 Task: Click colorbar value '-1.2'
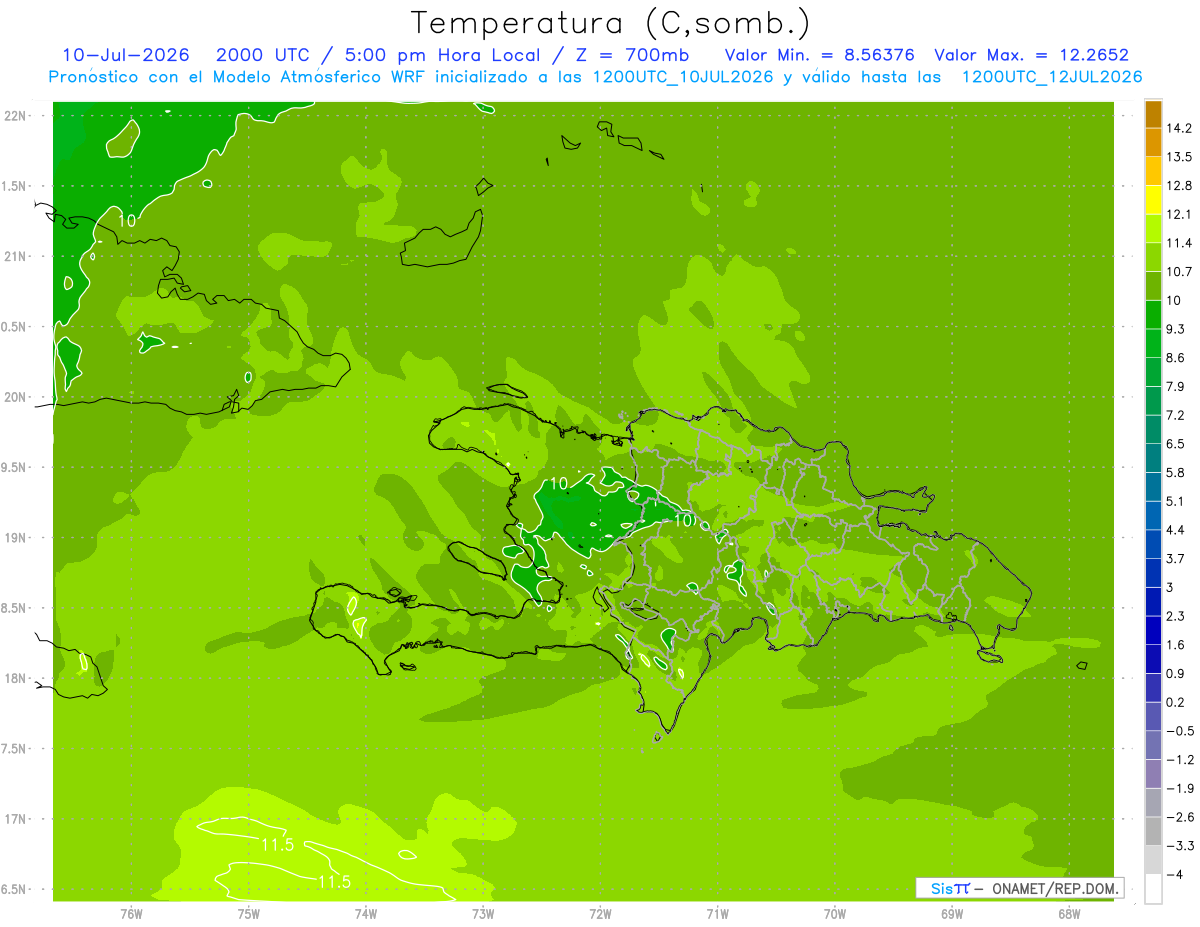[1180, 759]
